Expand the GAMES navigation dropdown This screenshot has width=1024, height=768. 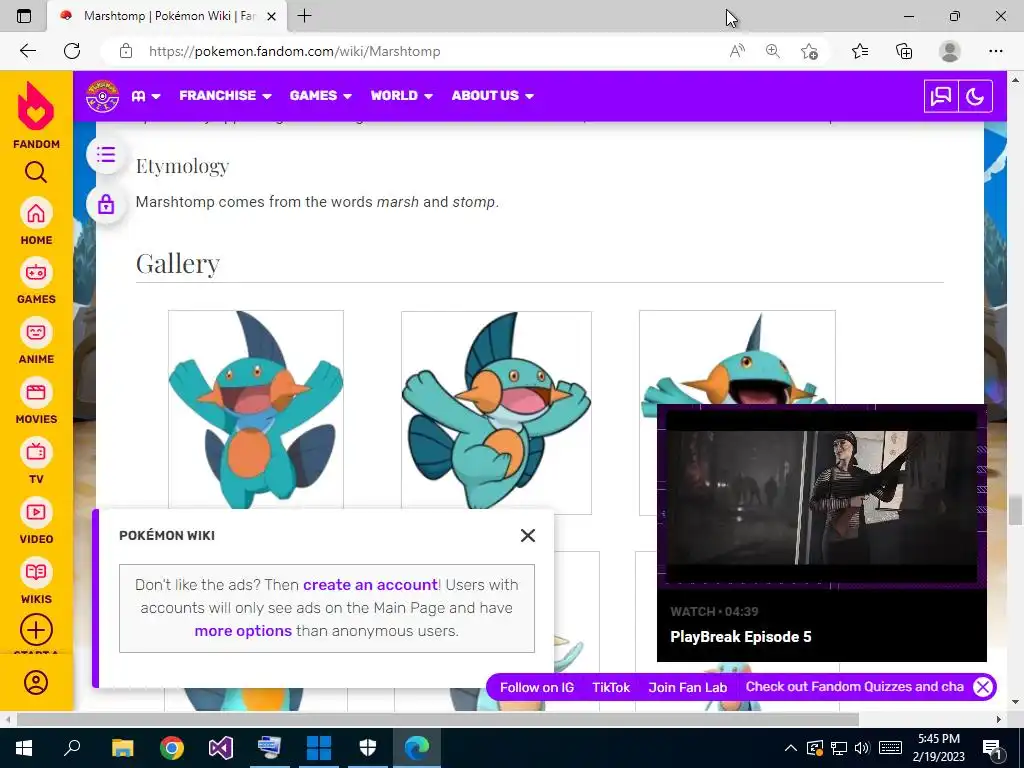pos(321,95)
